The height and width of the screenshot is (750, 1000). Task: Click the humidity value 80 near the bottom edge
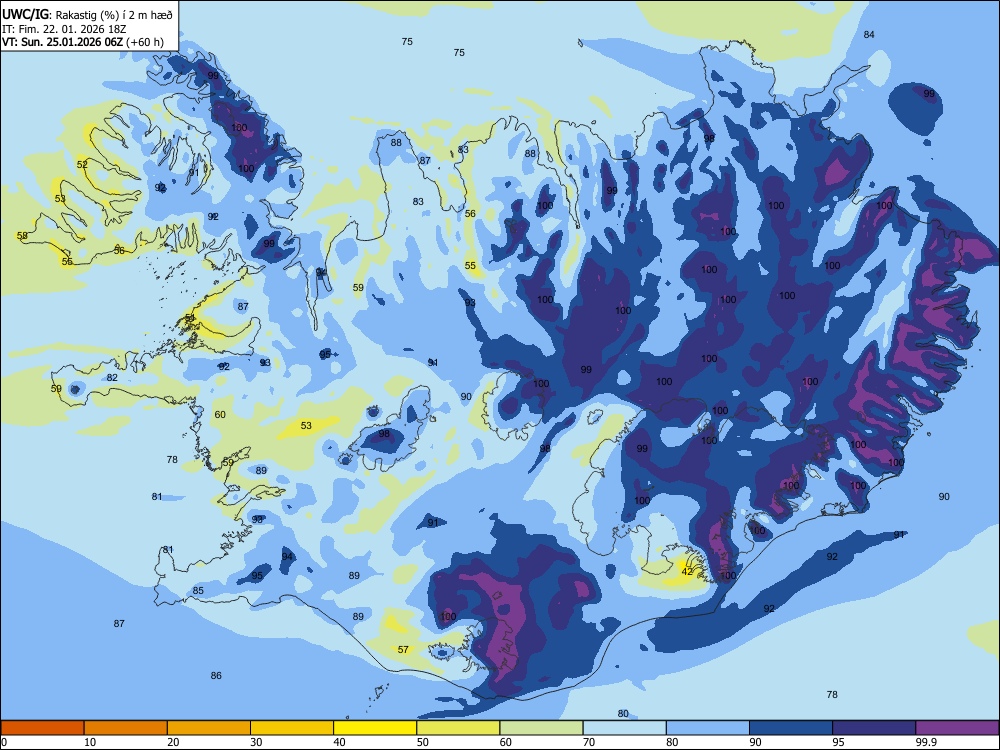[623, 714]
